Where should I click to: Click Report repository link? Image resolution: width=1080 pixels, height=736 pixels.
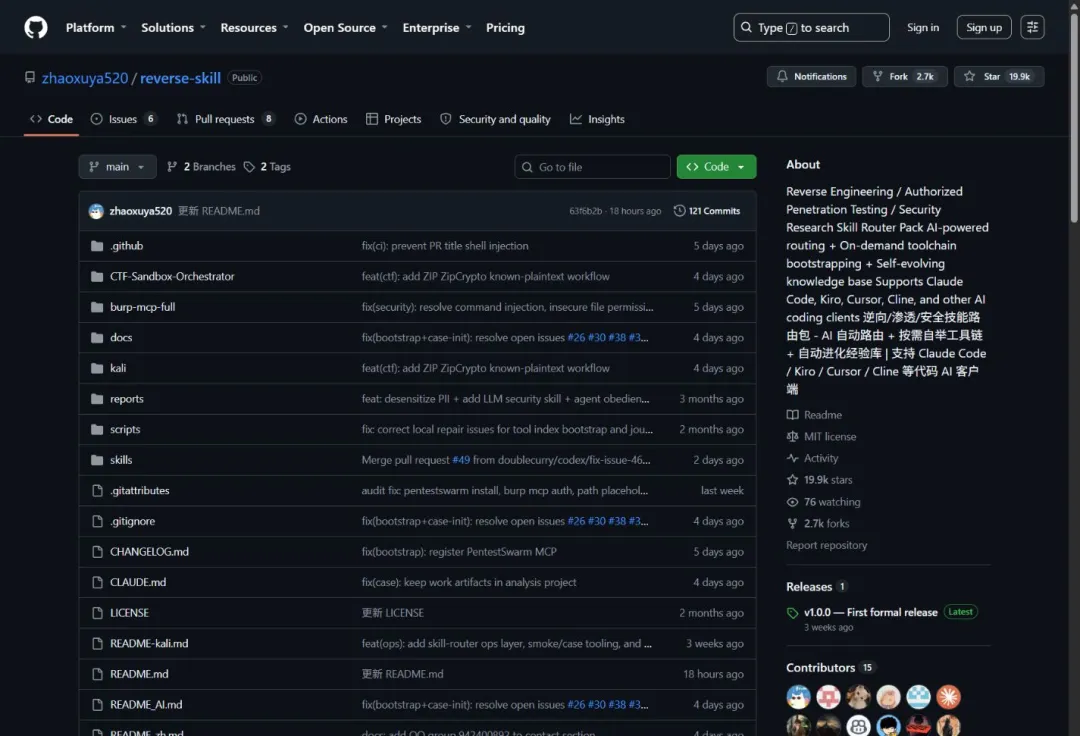(827, 545)
